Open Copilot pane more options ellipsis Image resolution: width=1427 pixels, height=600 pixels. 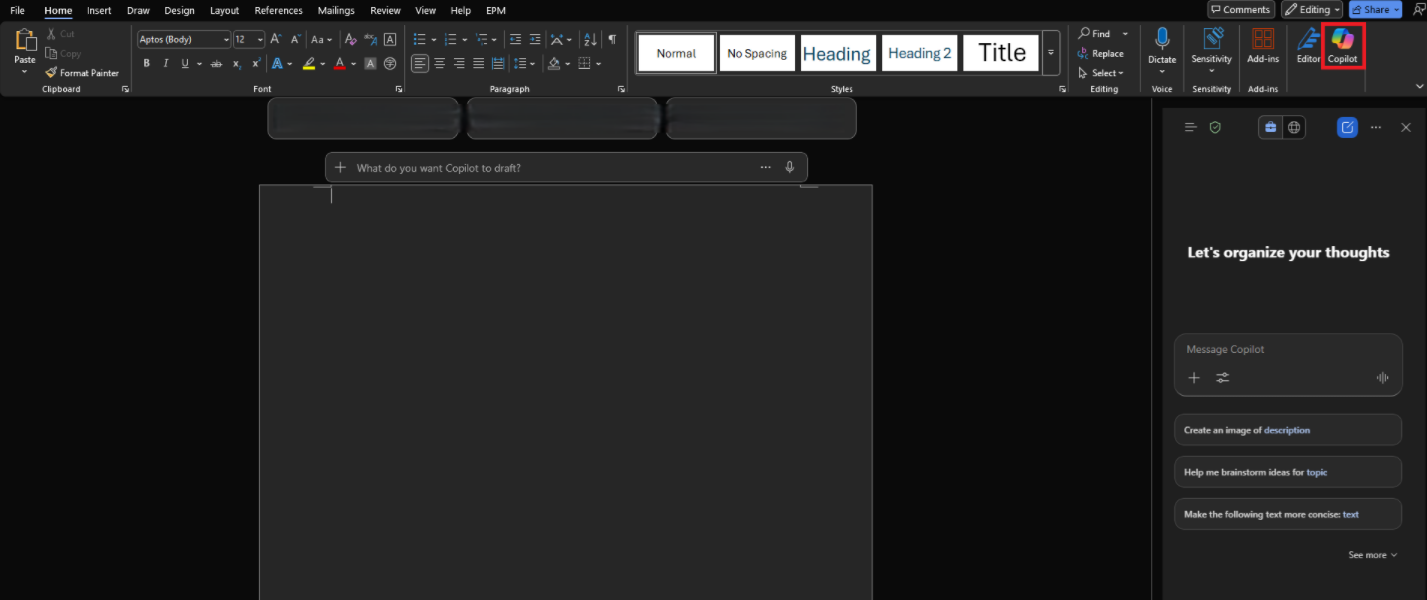1376,127
